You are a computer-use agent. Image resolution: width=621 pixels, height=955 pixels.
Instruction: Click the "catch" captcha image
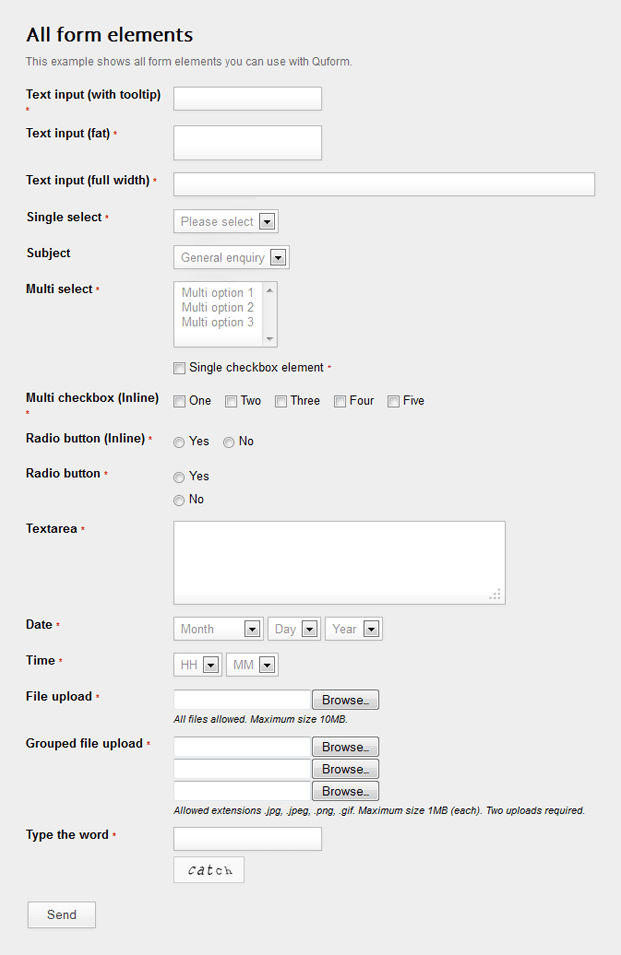(x=208, y=870)
